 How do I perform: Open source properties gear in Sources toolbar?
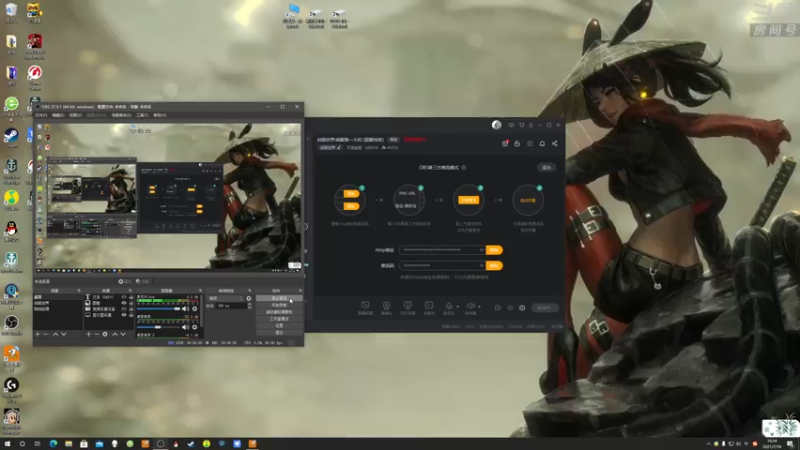[x=105, y=334]
